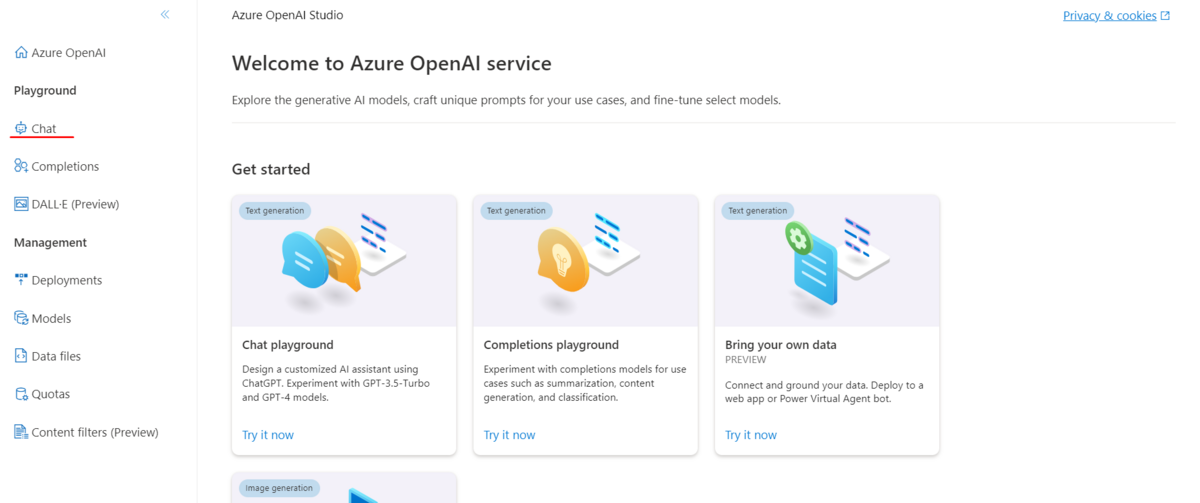Click the Azure OpenAI Studio header title
Image resolution: width=1200 pixels, height=503 pixels.
click(x=287, y=15)
